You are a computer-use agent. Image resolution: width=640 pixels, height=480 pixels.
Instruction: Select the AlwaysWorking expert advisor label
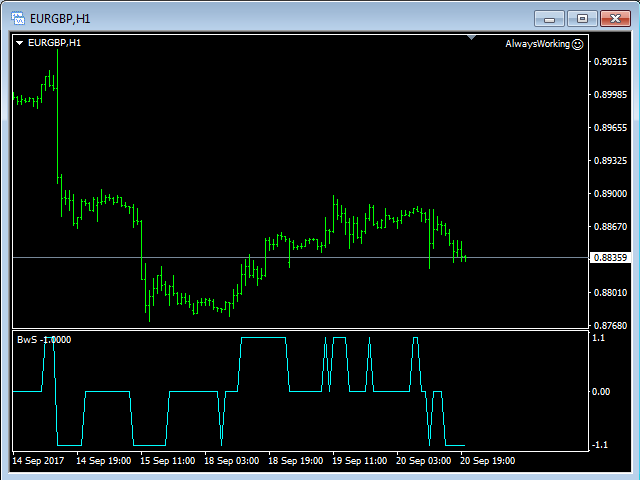(537, 44)
